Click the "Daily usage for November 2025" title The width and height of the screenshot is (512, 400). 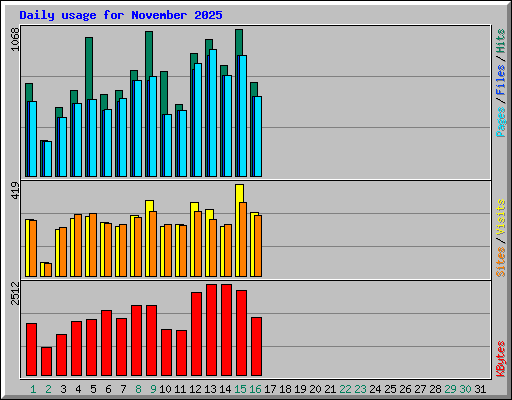(121, 15)
